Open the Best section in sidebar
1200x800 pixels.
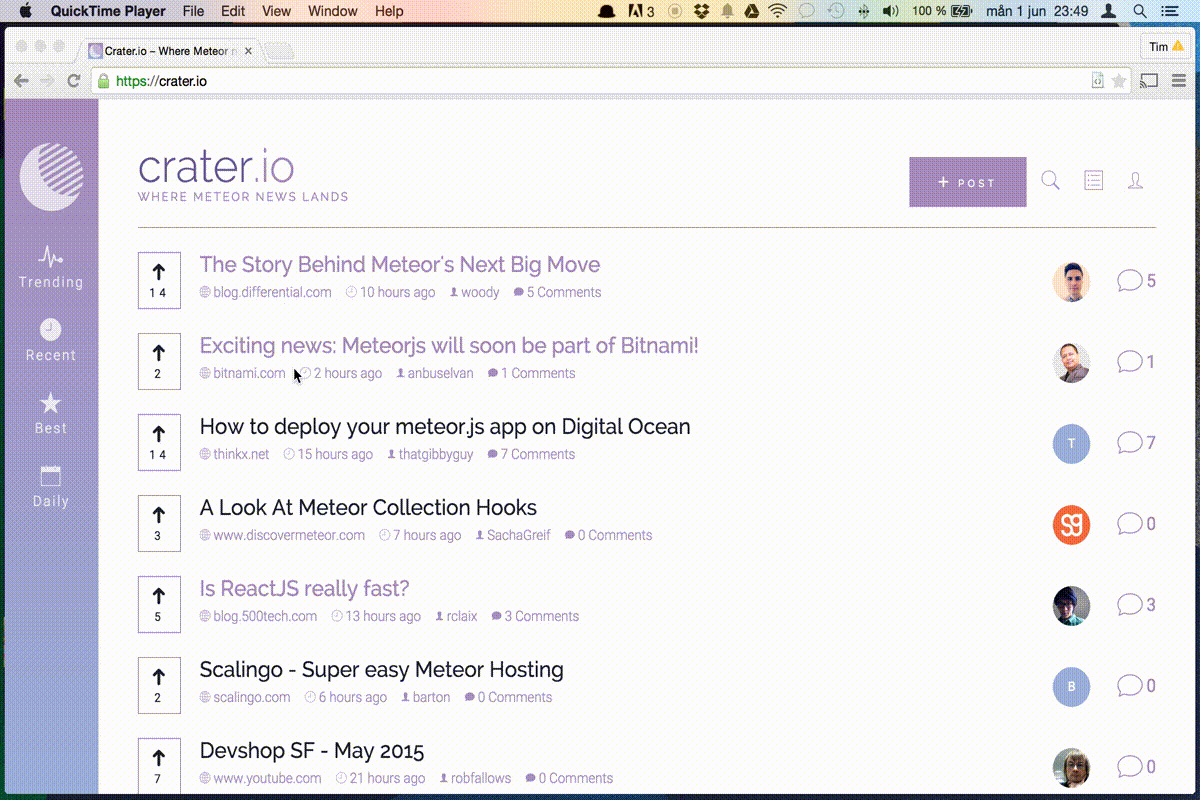pos(51,414)
